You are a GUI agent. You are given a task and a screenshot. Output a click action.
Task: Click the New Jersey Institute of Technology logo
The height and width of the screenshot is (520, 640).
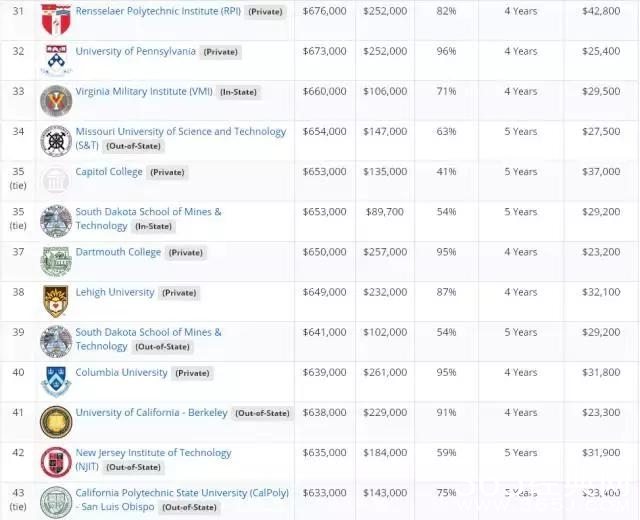pos(56,462)
